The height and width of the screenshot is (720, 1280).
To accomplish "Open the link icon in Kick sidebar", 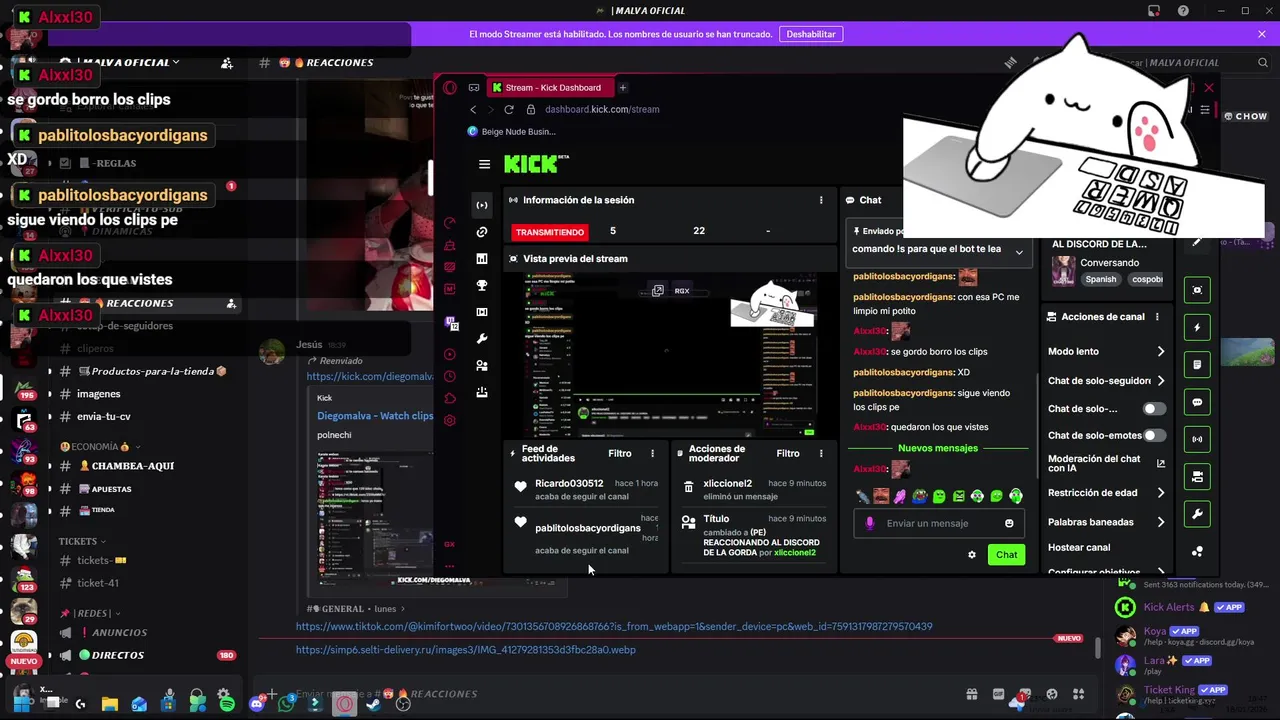I will (482, 232).
